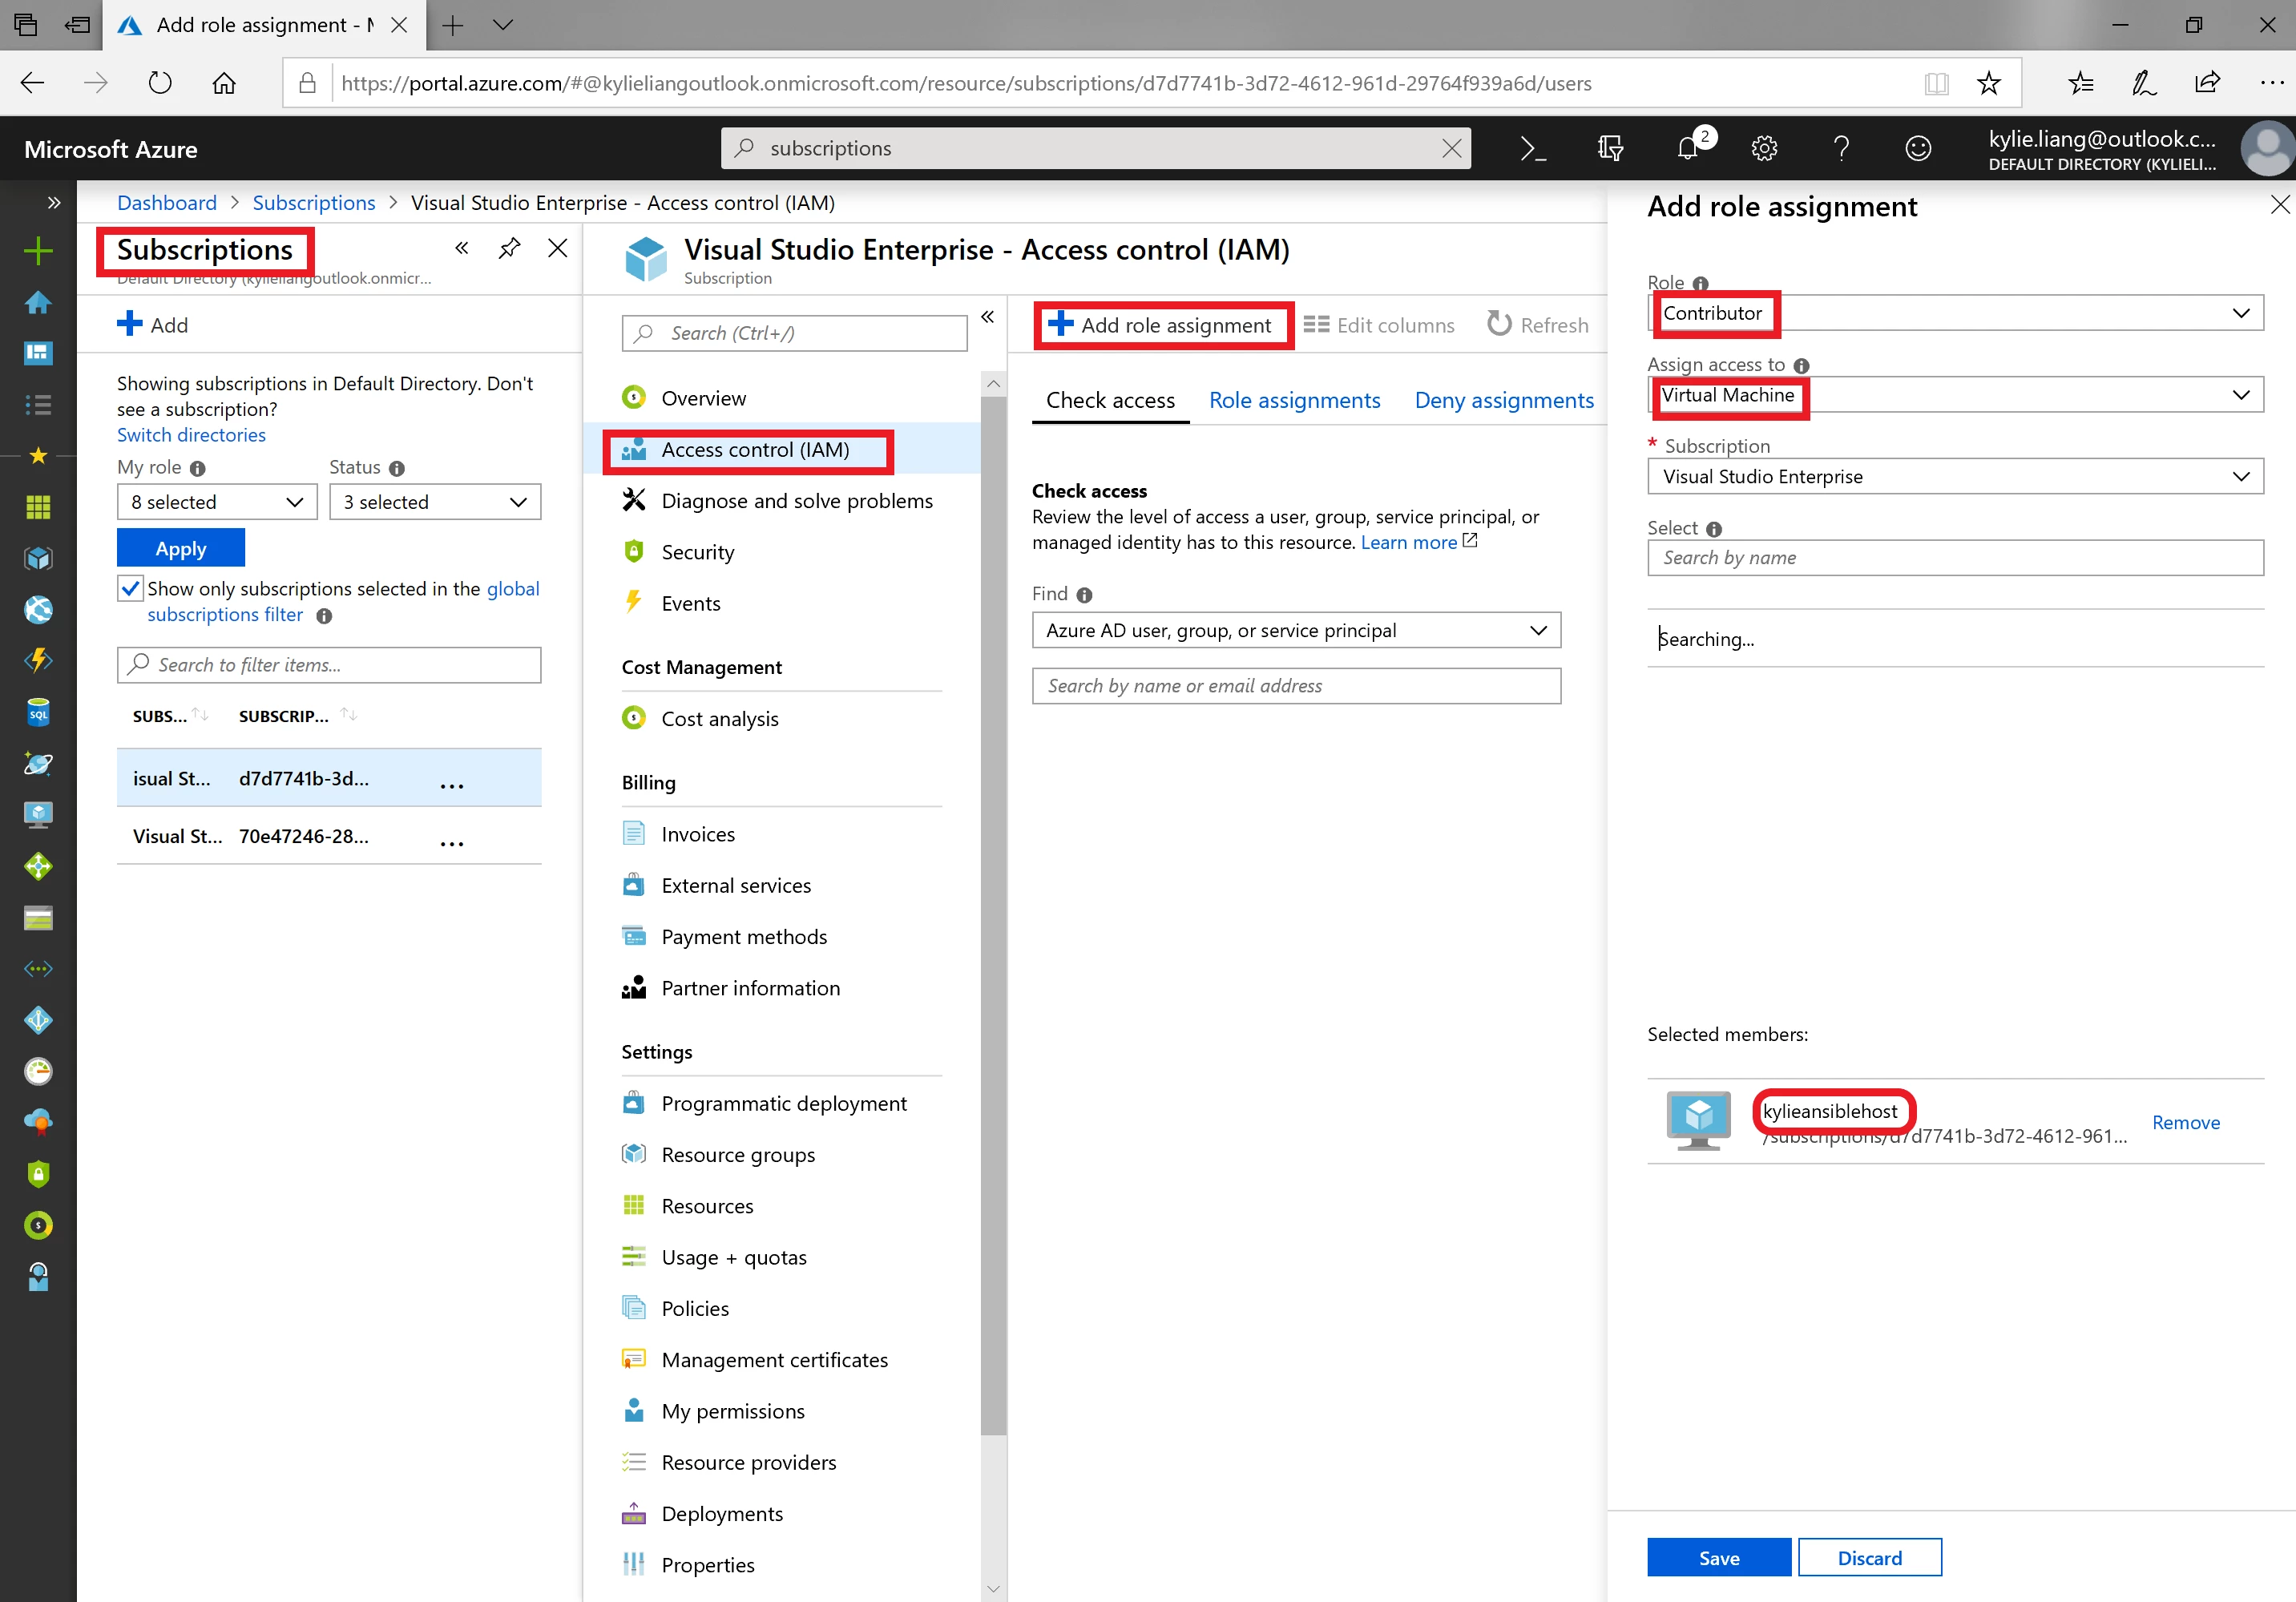Viewport: 2296px width, 1602px height.
Task: Click Select Search by name field
Action: 1955,558
